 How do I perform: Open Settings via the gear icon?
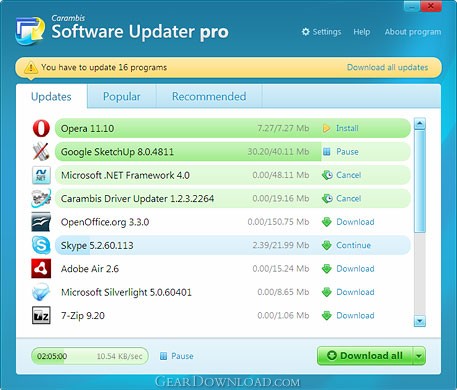point(305,32)
